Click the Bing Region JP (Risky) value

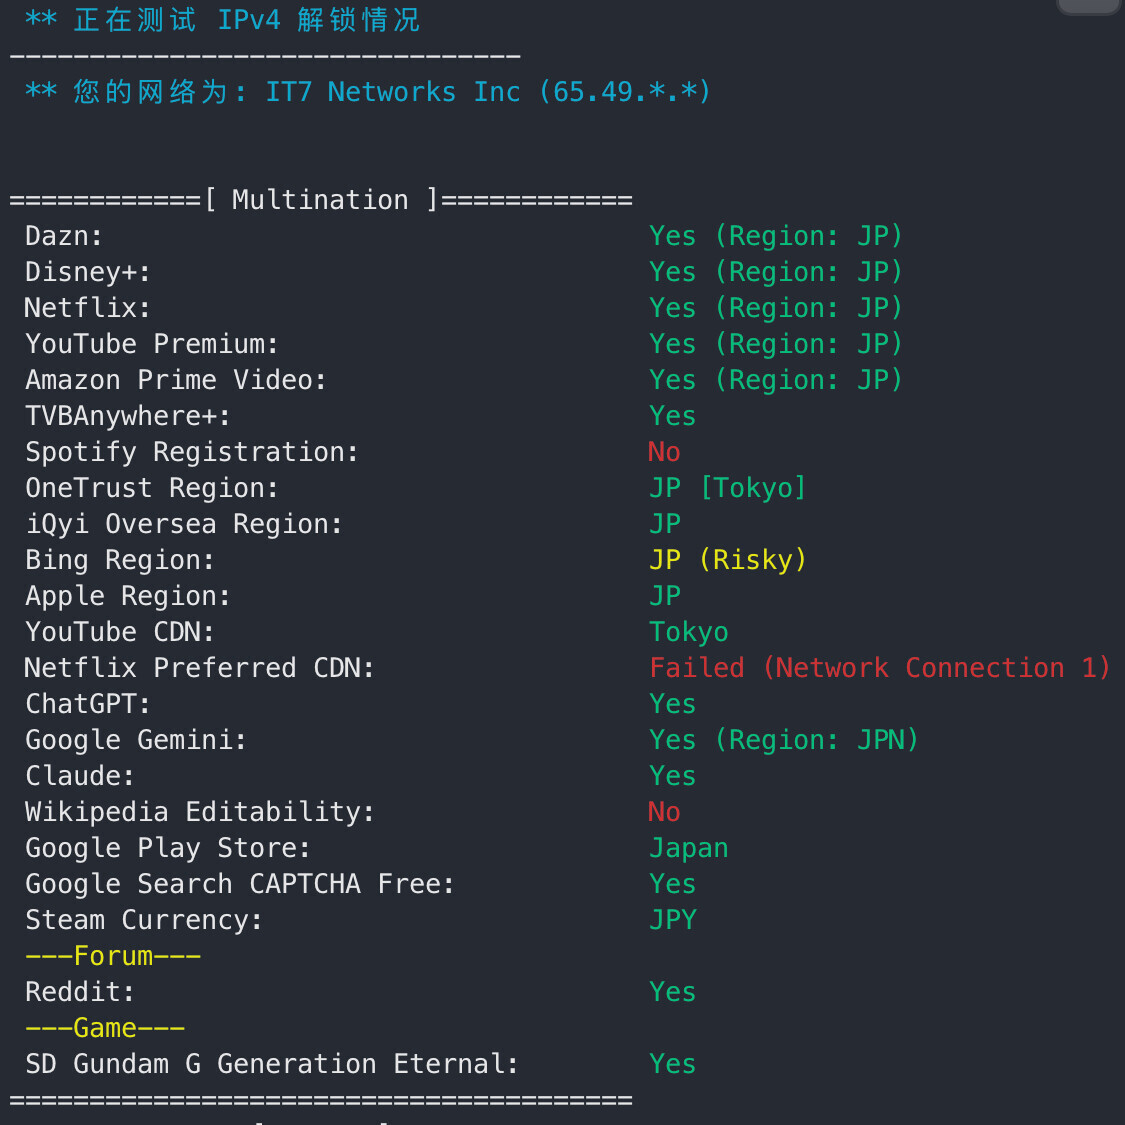[728, 560]
